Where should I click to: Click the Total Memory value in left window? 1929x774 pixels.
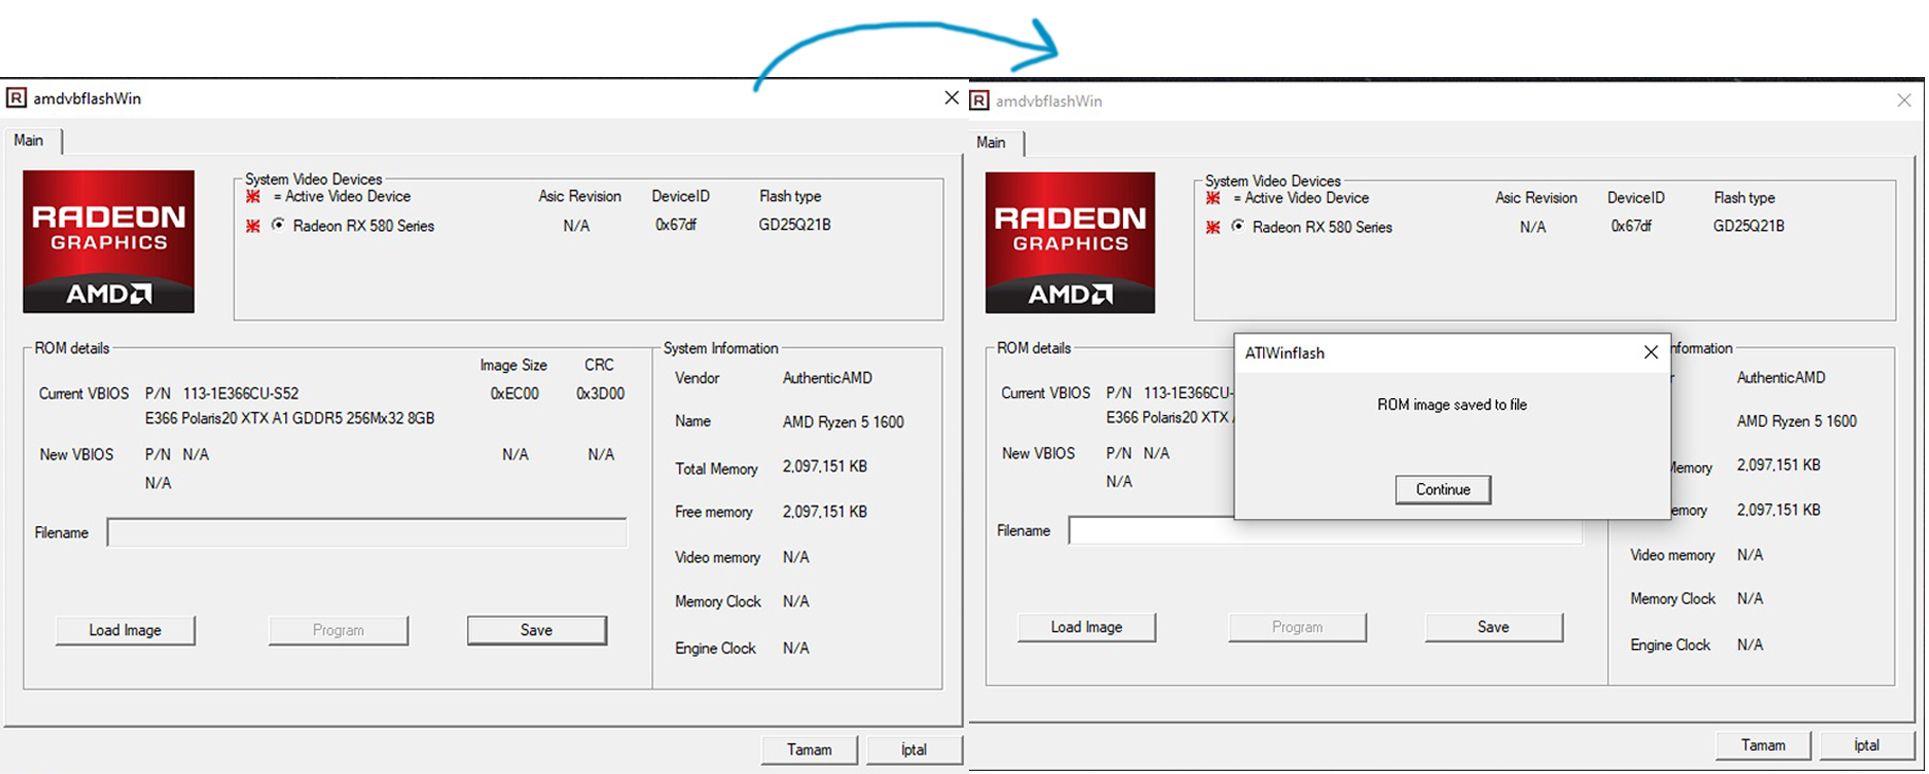(x=825, y=466)
